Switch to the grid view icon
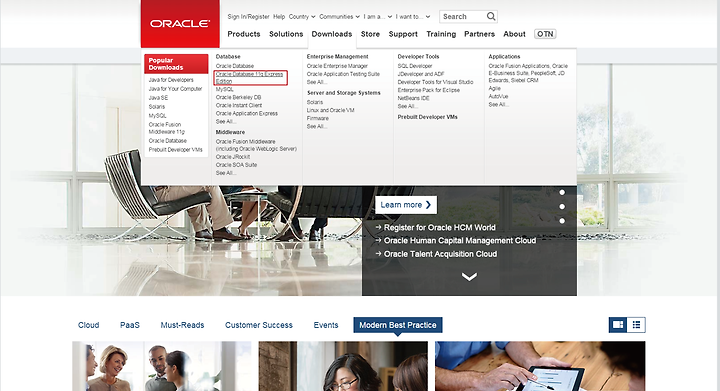720x391 pixels. point(618,325)
